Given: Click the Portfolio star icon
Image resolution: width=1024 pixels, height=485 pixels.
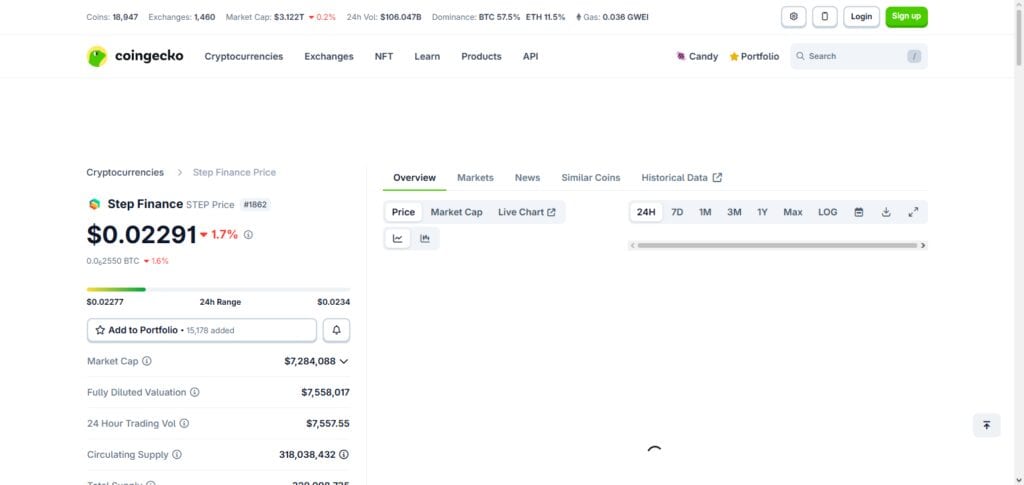Looking at the screenshot, I should [734, 57].
